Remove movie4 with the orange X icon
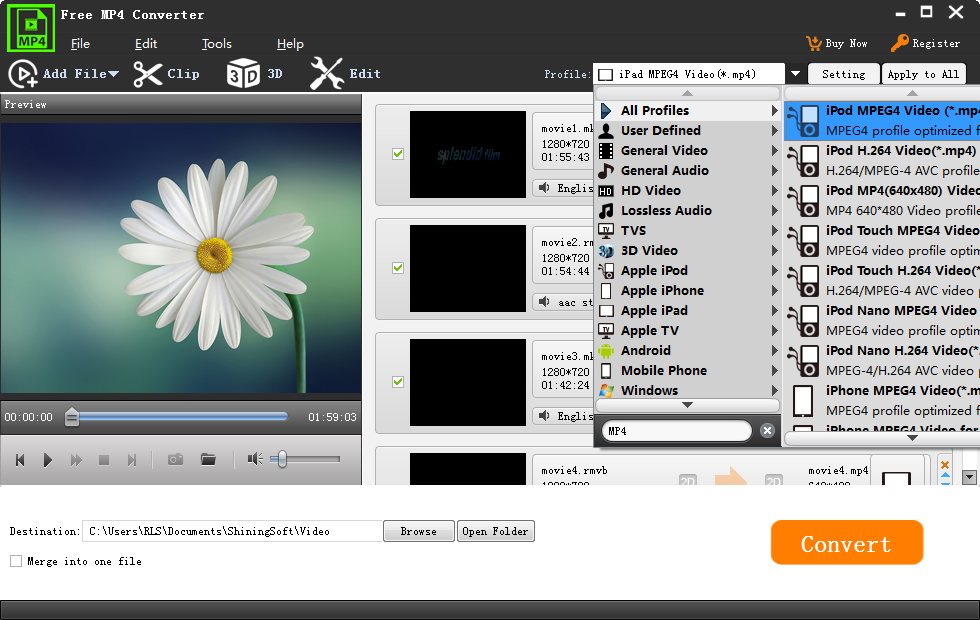 [x=945, y=464]
